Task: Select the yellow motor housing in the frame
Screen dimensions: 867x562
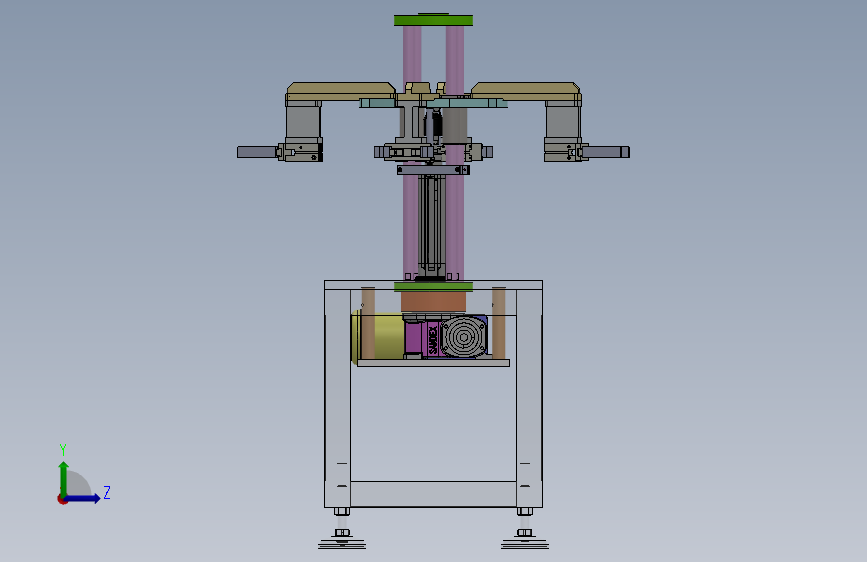Action: click(x=378, y=337)
